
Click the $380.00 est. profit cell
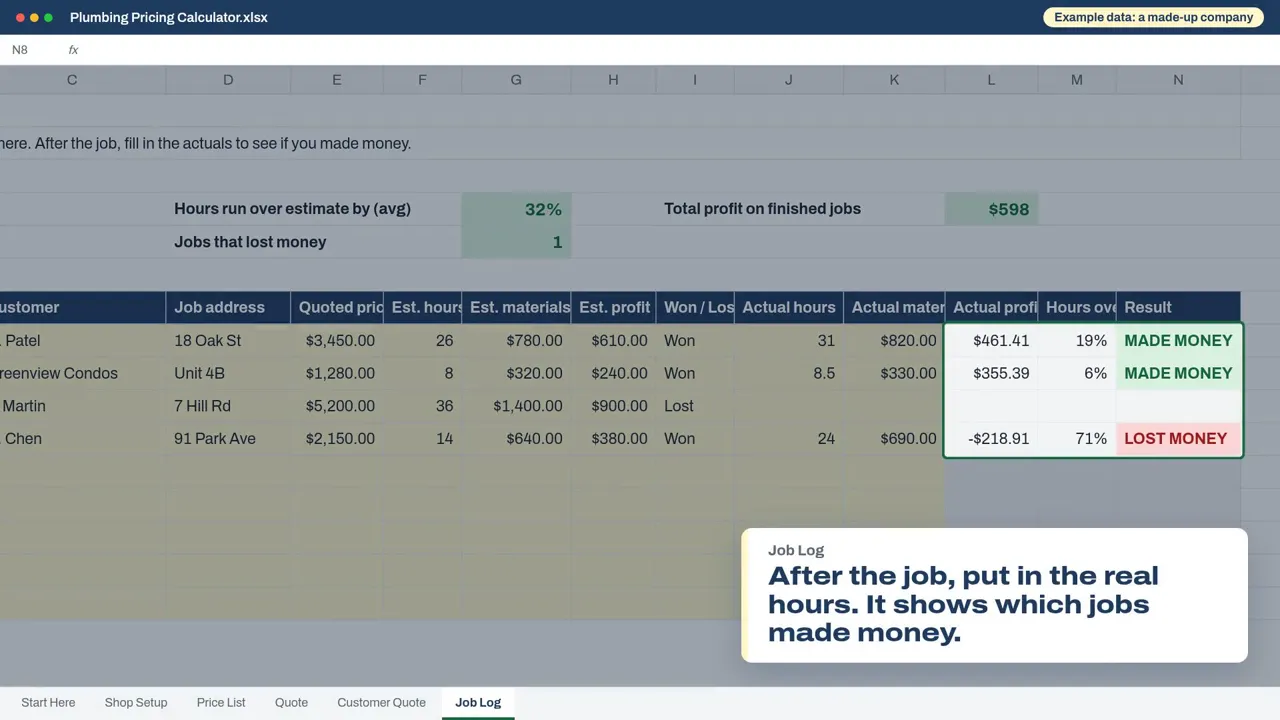(x=613, y=438)
